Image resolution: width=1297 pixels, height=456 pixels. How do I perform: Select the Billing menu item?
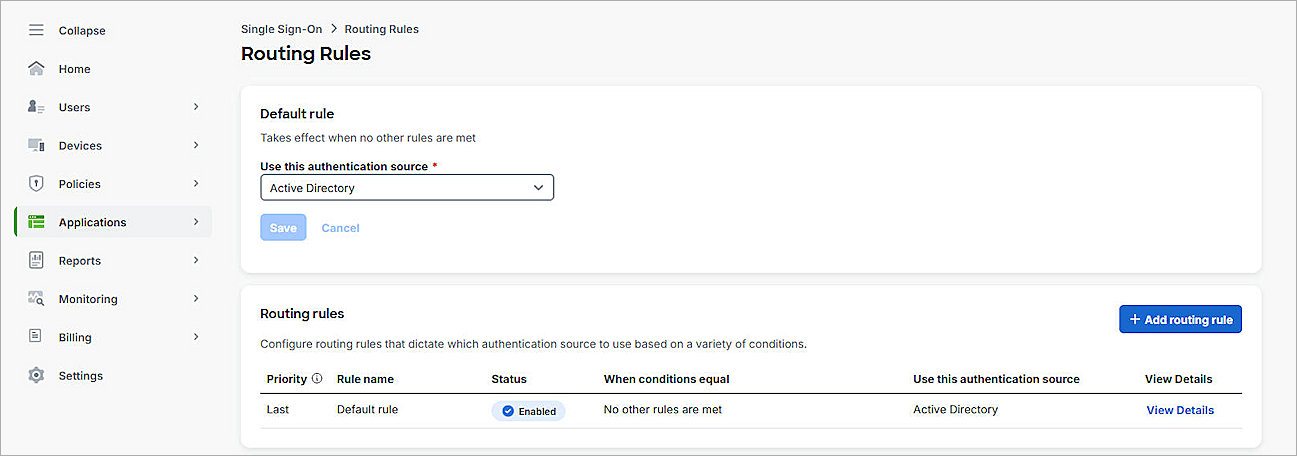75,337
